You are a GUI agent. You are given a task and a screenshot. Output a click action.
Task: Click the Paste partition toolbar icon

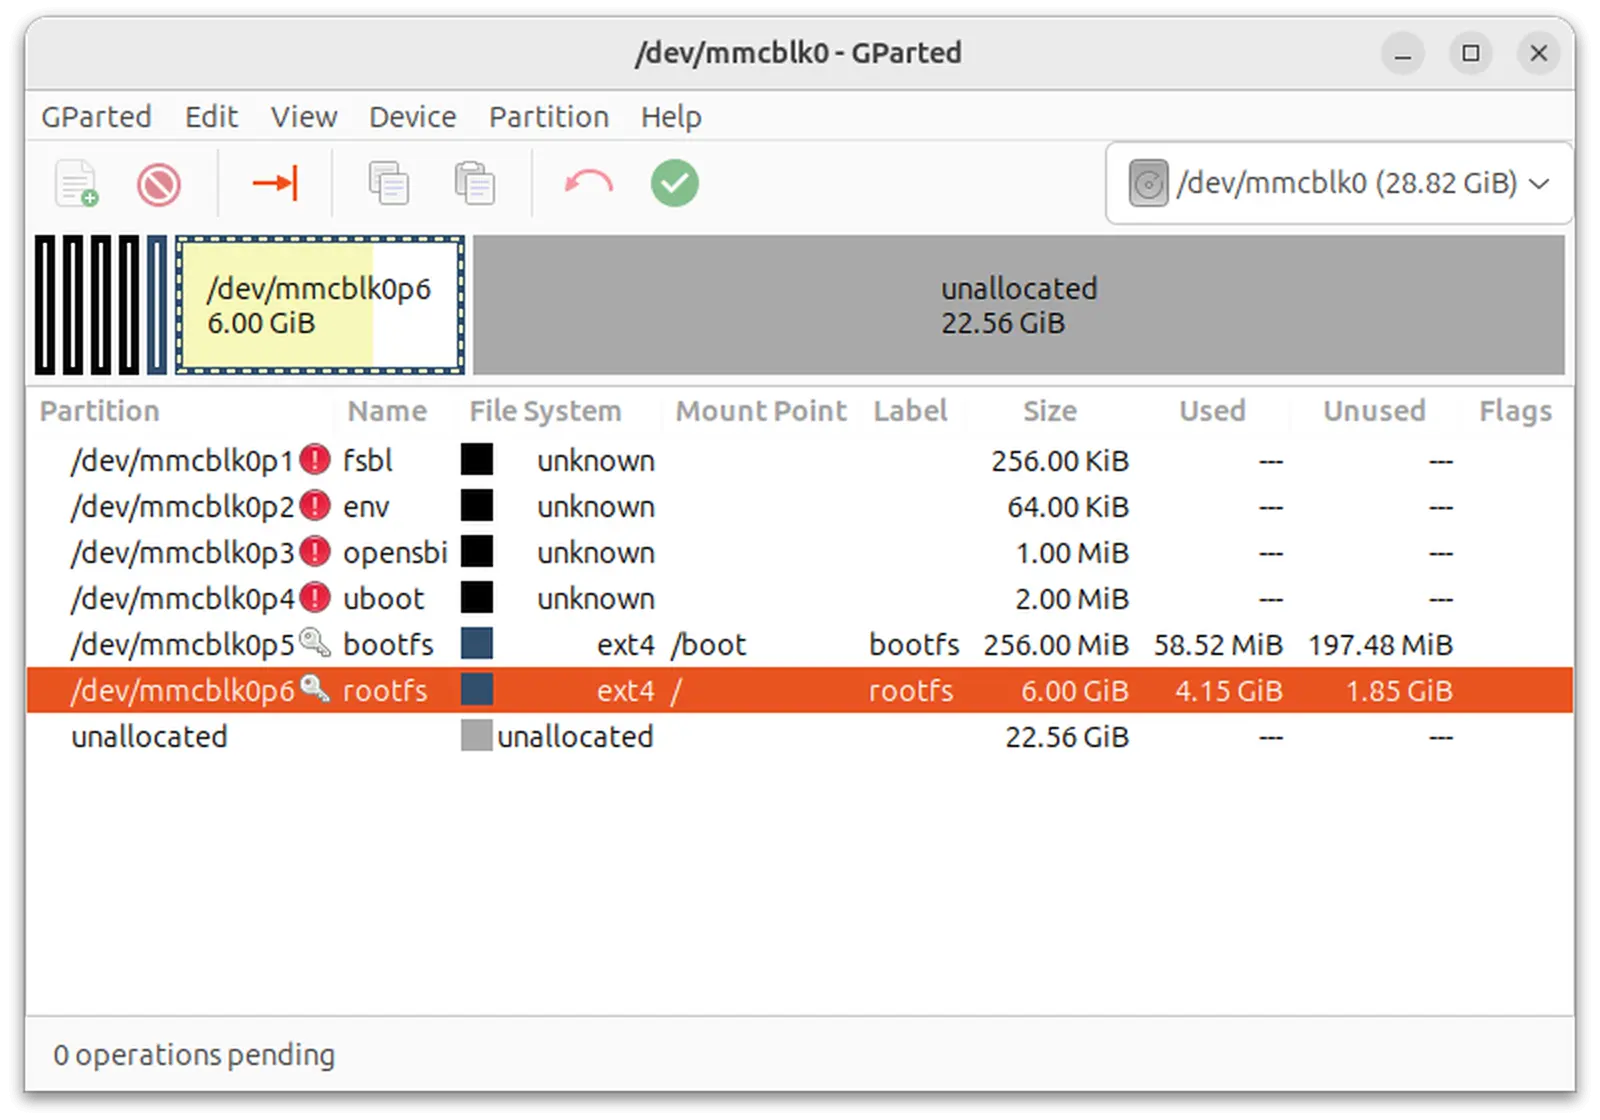pyautogui.click(x=474, y=183)
